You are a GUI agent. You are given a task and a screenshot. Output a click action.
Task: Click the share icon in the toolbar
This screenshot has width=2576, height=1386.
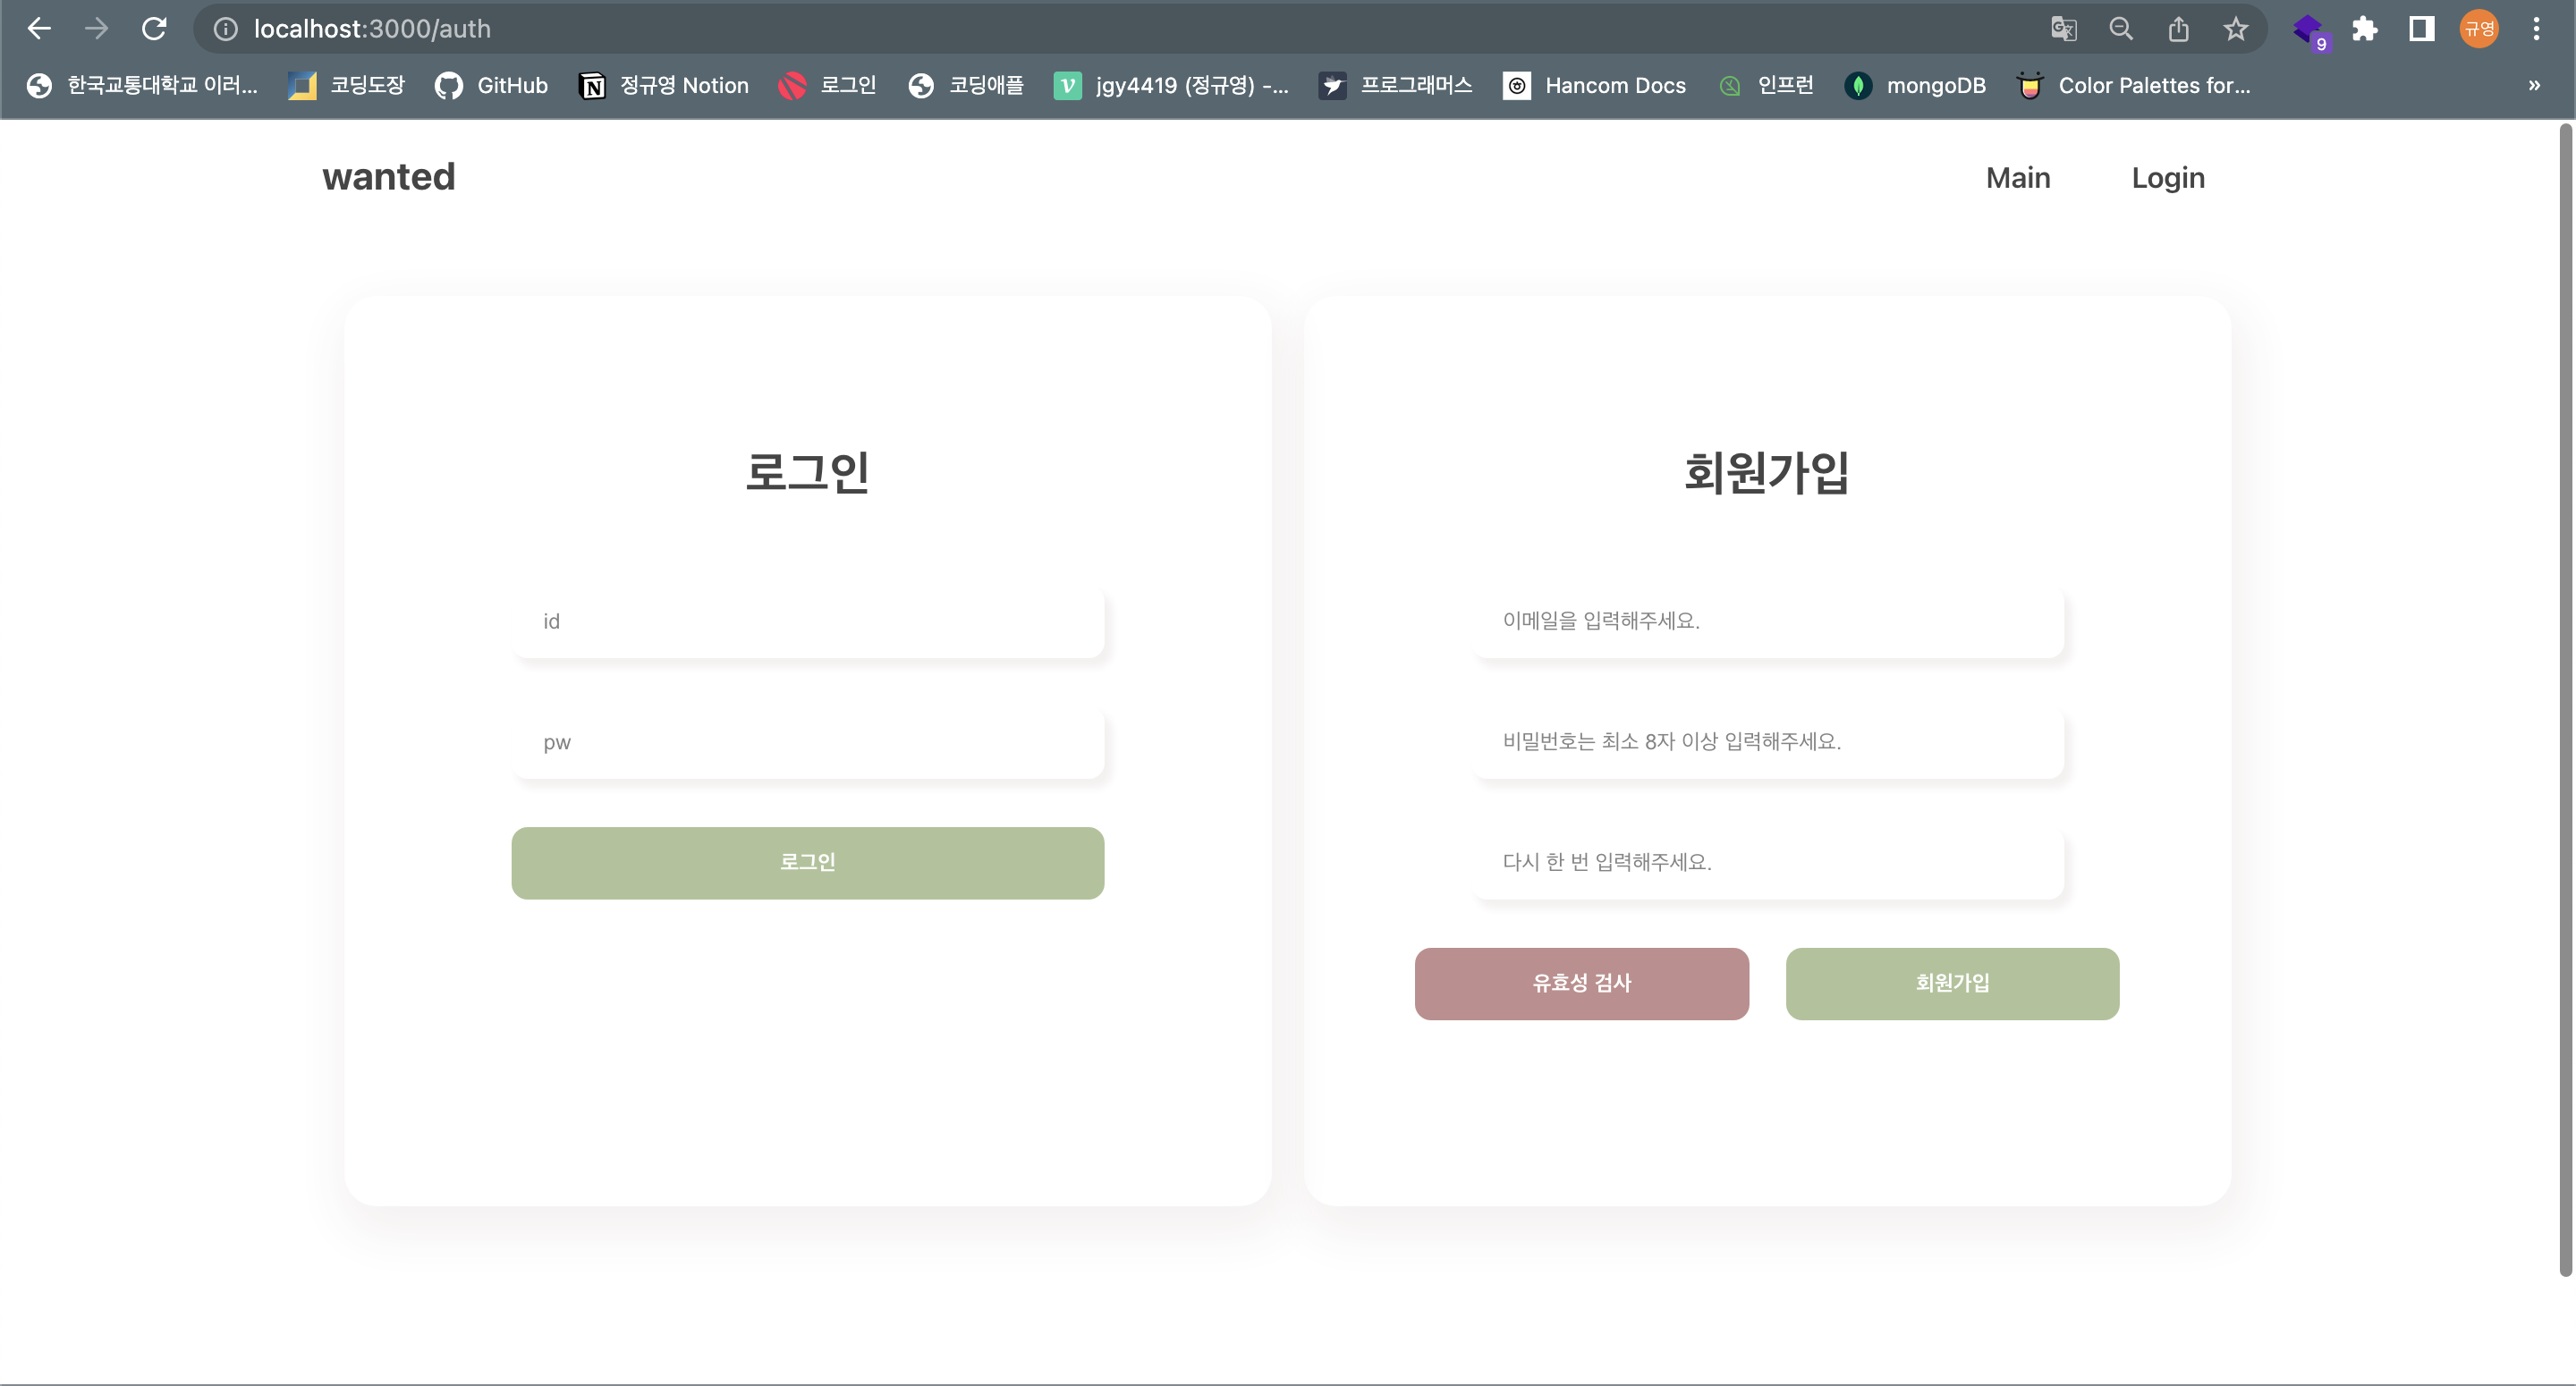(x=2178, y=28)
